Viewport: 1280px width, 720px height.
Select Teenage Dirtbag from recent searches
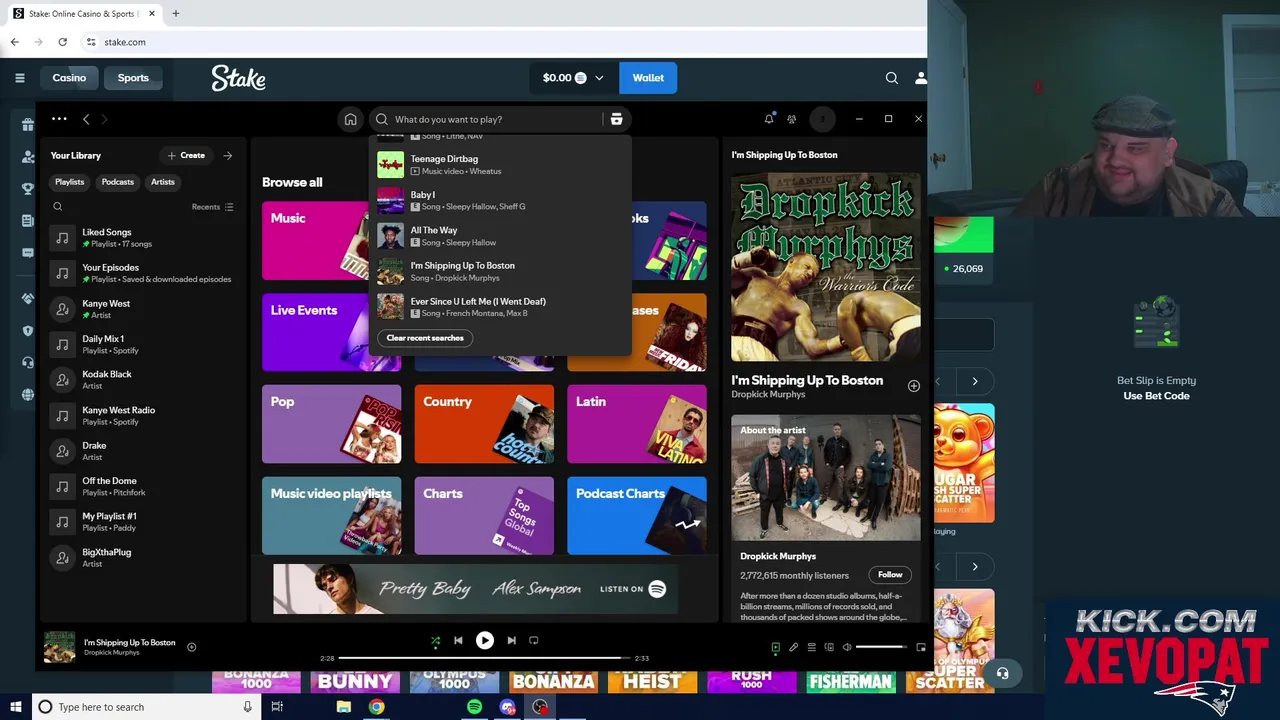pyautogui.click(x=500, y=164)
